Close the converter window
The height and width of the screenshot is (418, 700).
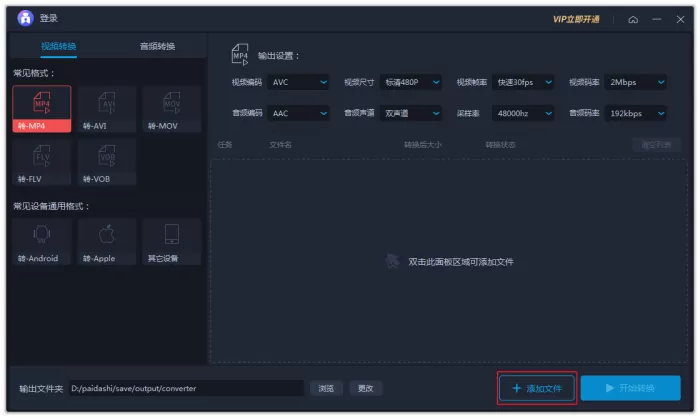click(x=680, y=19)
